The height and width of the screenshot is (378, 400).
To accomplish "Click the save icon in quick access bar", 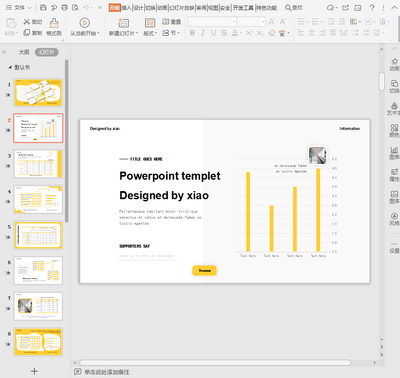I will coord(43,7).
